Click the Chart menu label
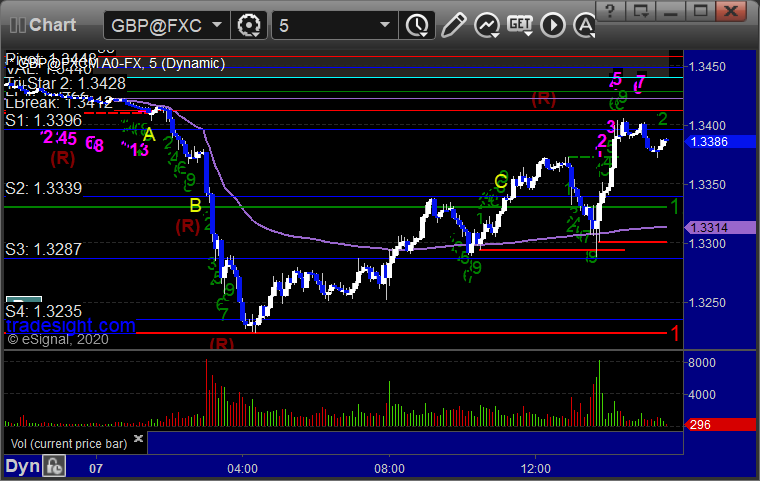Image resolution: width=760 pixels, height=481 pixels. pos(52,25)
